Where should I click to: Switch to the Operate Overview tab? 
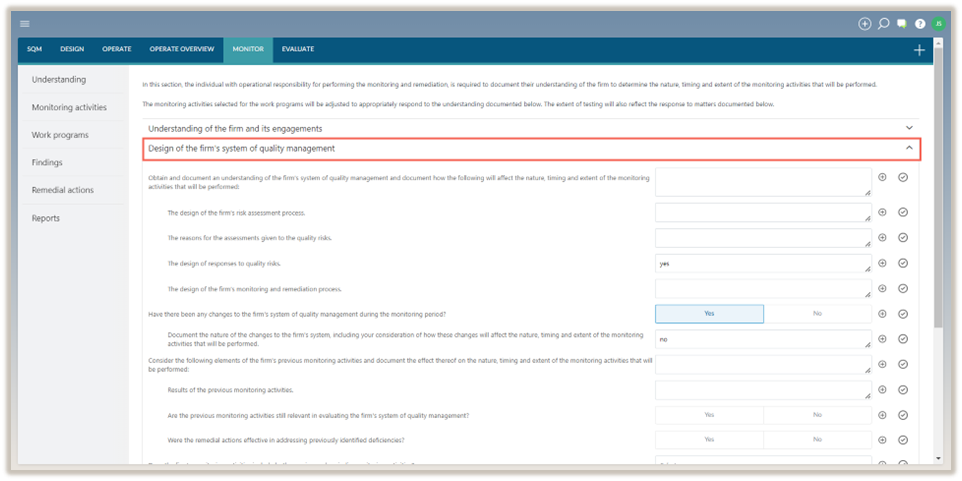click(x=182, y=49)
